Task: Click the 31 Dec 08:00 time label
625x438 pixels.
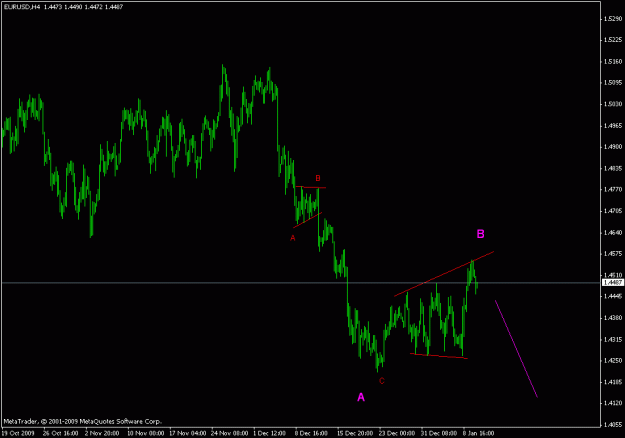Action: 439,433
